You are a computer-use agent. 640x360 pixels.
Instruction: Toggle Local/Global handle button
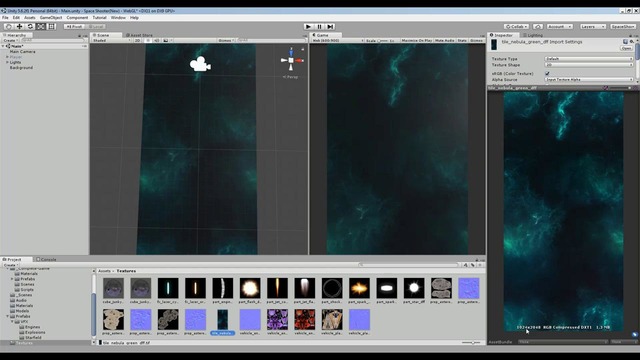[x=96, y=27]
